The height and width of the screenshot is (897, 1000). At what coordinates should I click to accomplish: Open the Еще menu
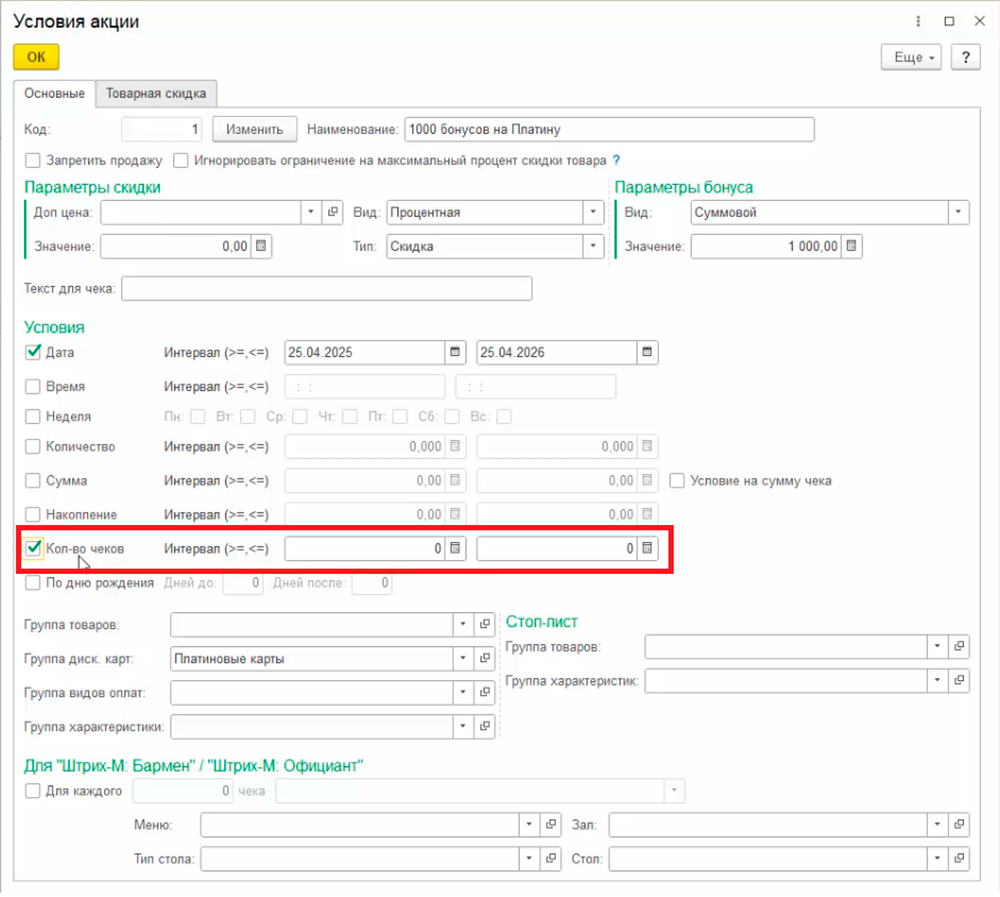coord(911,57)
